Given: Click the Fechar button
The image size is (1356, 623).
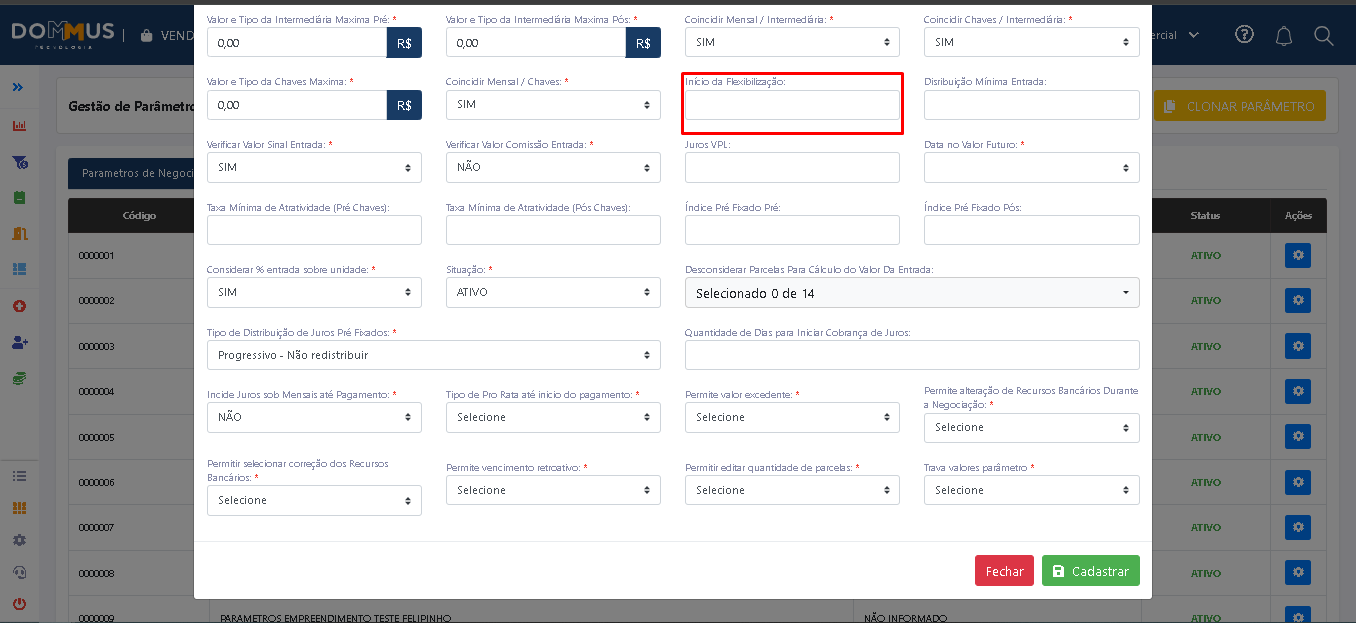Looking at the screenshot, I should [1004, 571].
